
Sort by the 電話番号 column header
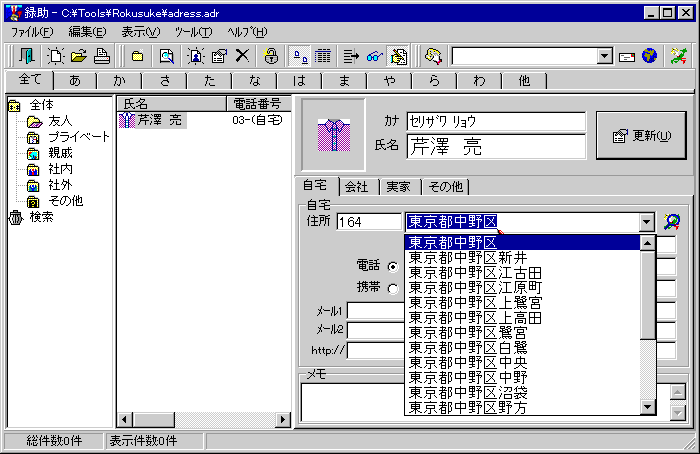click(x=259, y=104)
